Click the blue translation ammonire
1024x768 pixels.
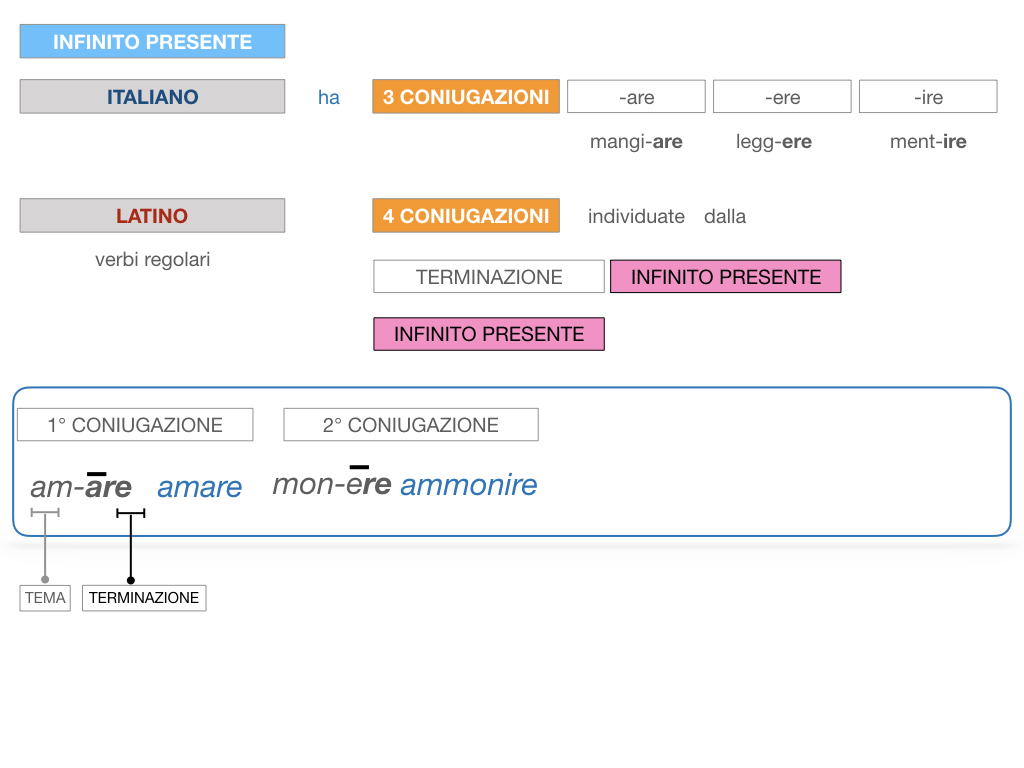[469, 485]
